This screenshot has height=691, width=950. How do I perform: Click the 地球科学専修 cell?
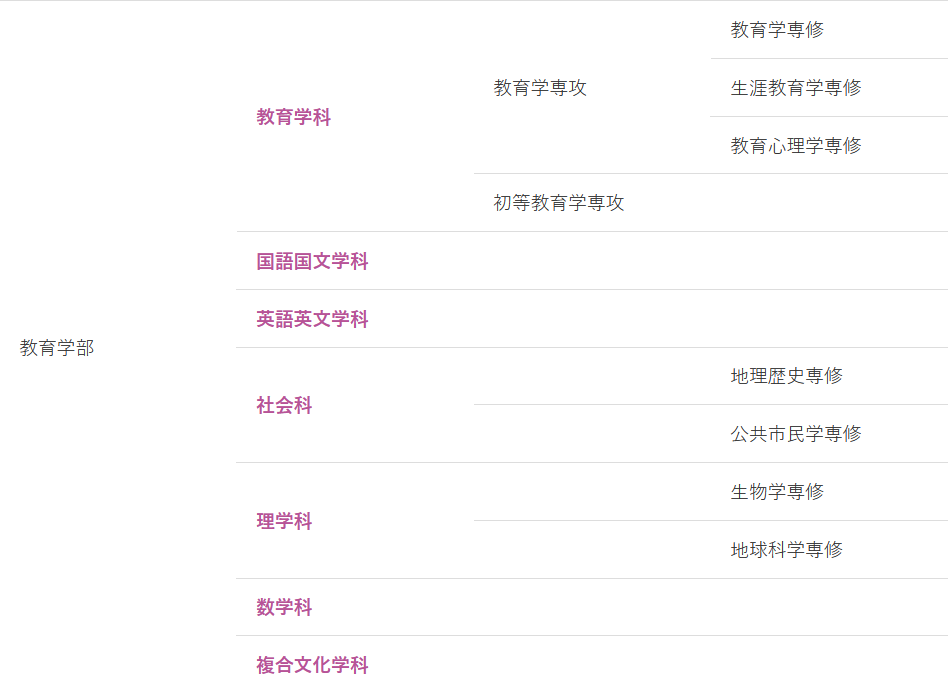click(x=786, y=550)
